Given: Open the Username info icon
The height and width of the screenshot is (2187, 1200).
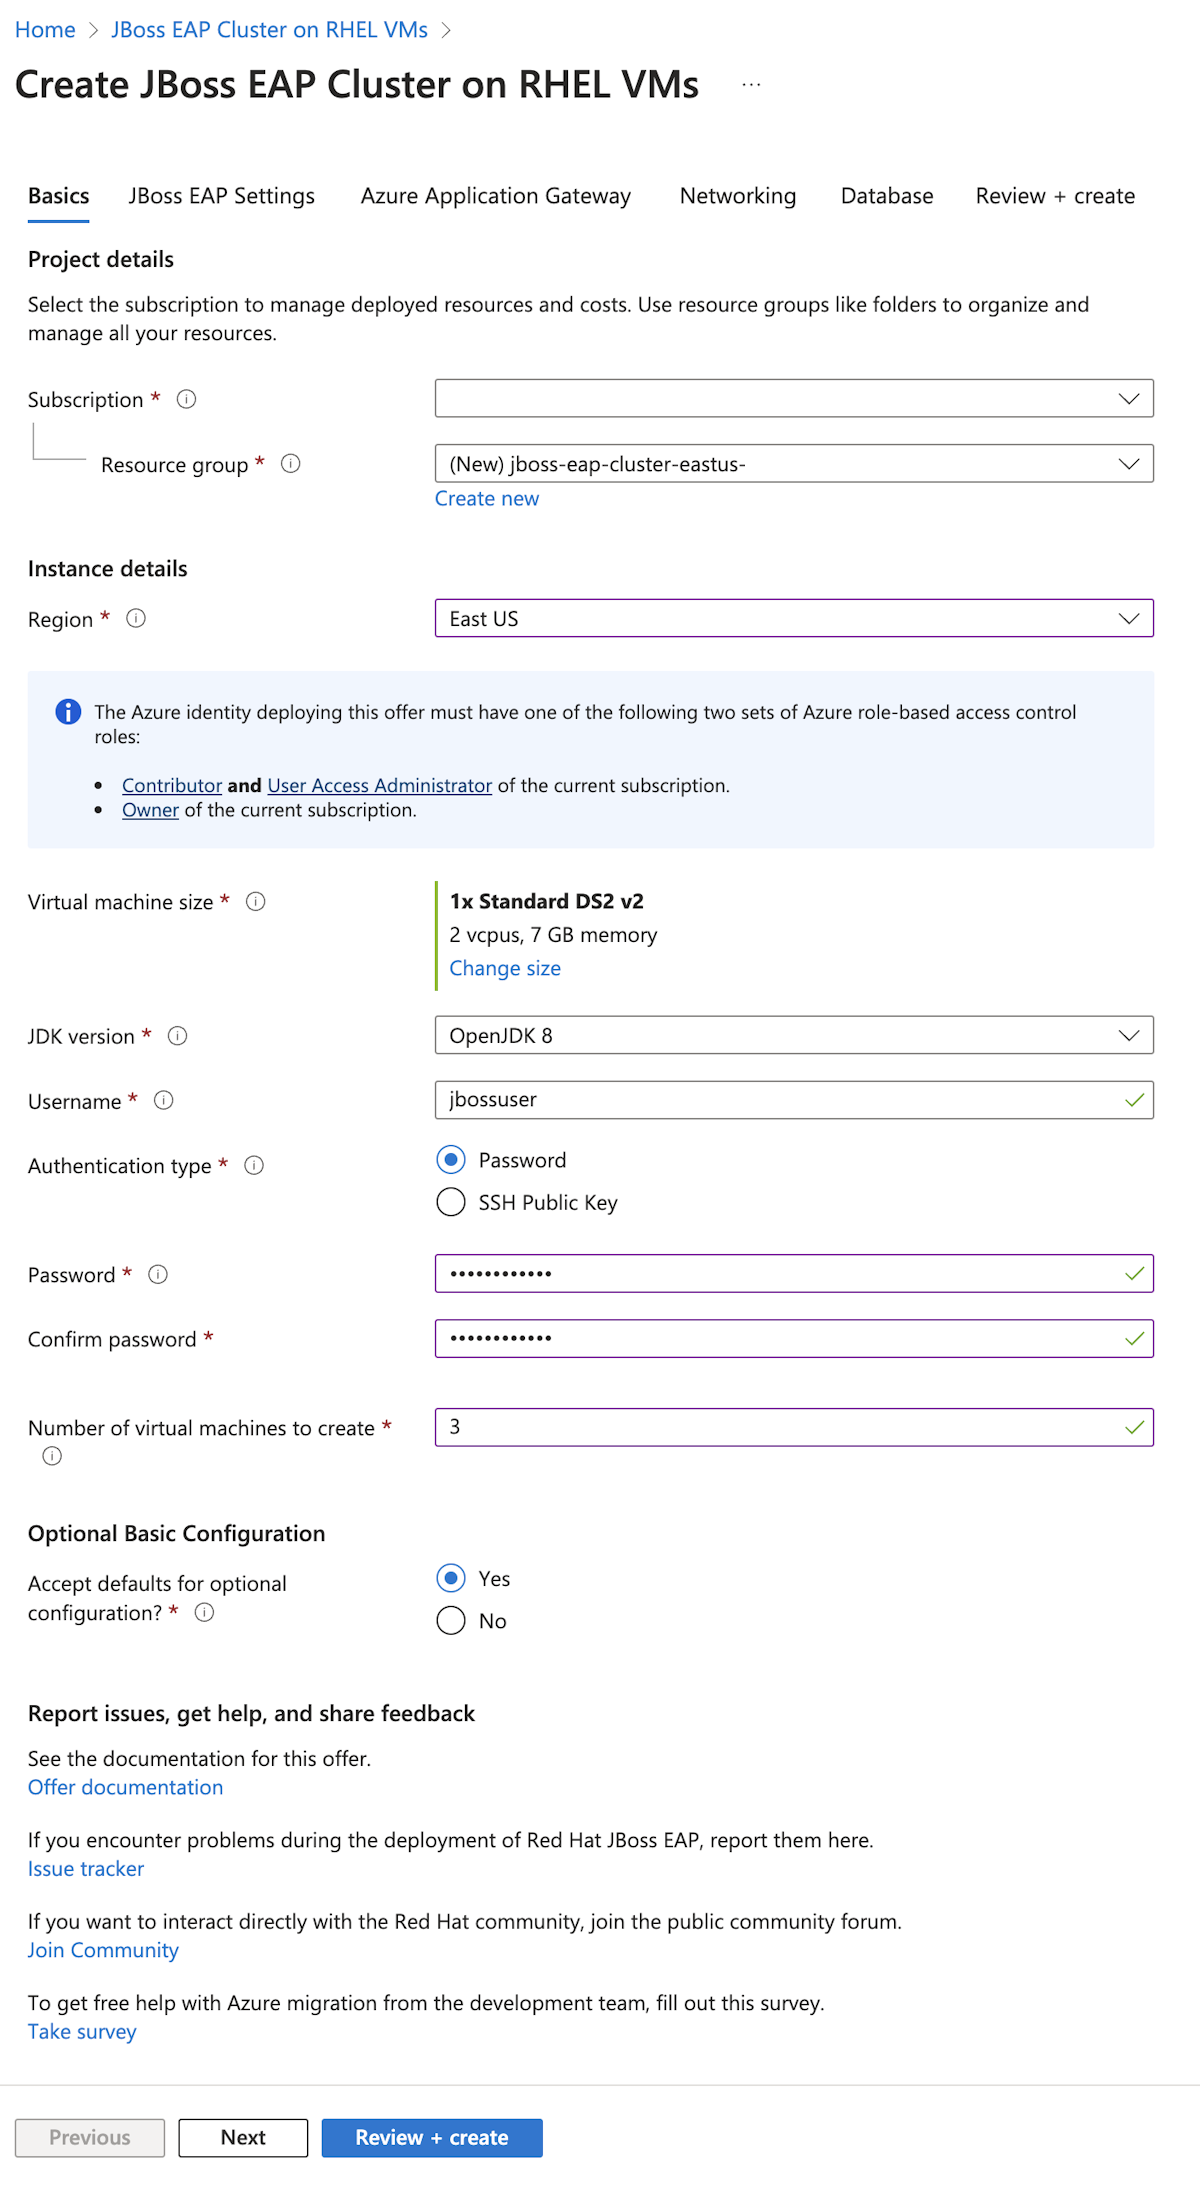Looking at the screenshot, I should click(x=163, y=1100).
